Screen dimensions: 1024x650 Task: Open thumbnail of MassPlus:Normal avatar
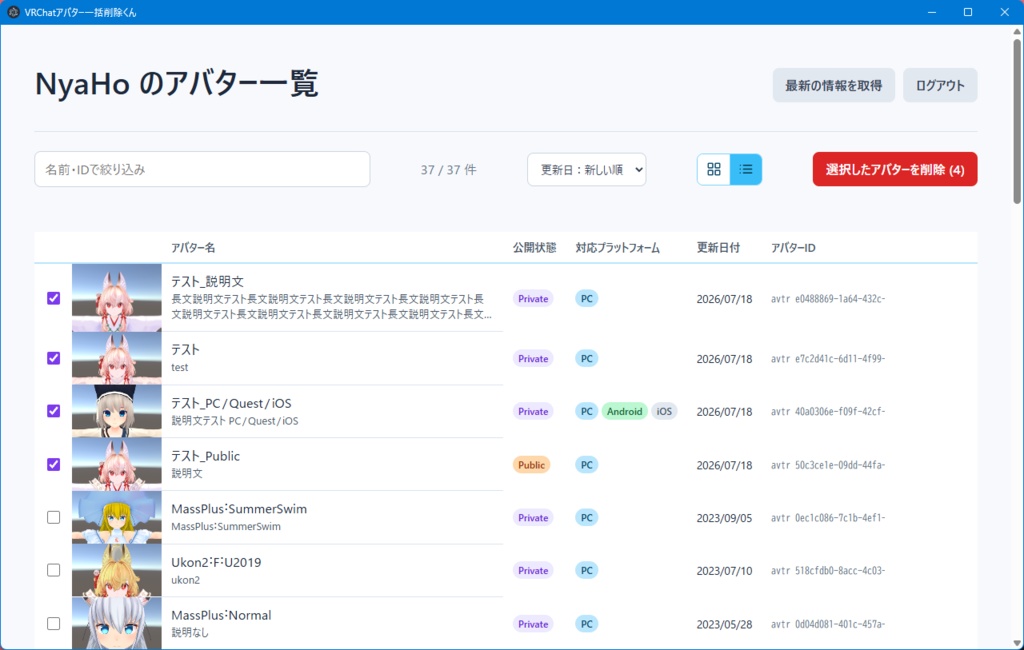(x=117, y=624)
